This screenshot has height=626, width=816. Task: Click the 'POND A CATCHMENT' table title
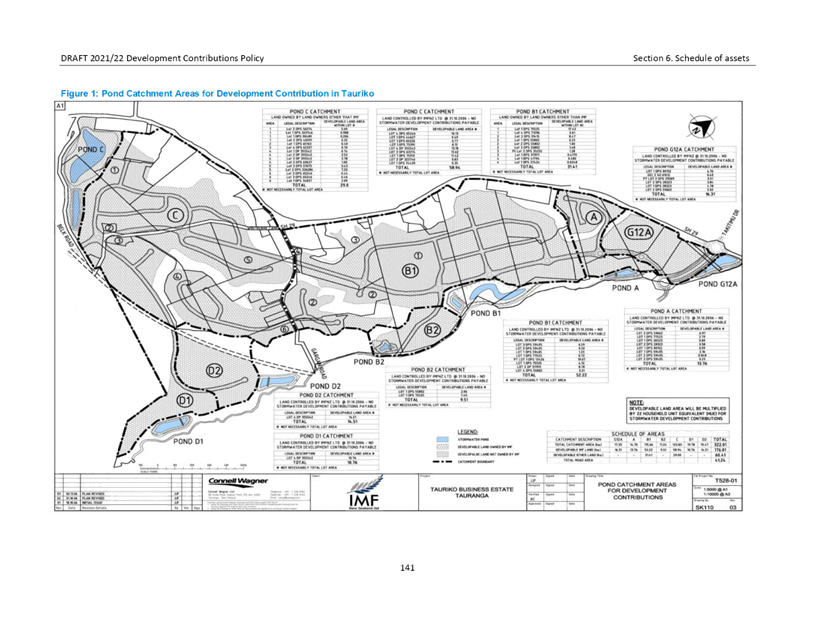(x=676, y=311)
